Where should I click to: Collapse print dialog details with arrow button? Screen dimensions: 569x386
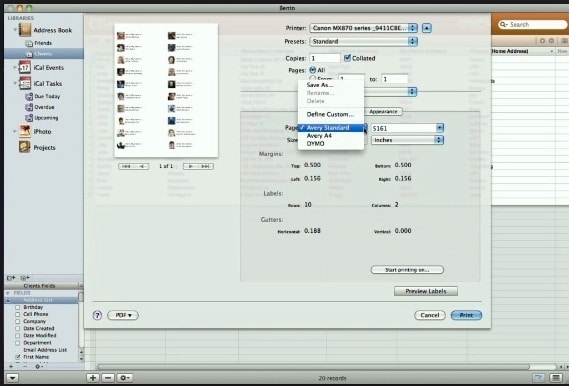(x=427, y=28)
